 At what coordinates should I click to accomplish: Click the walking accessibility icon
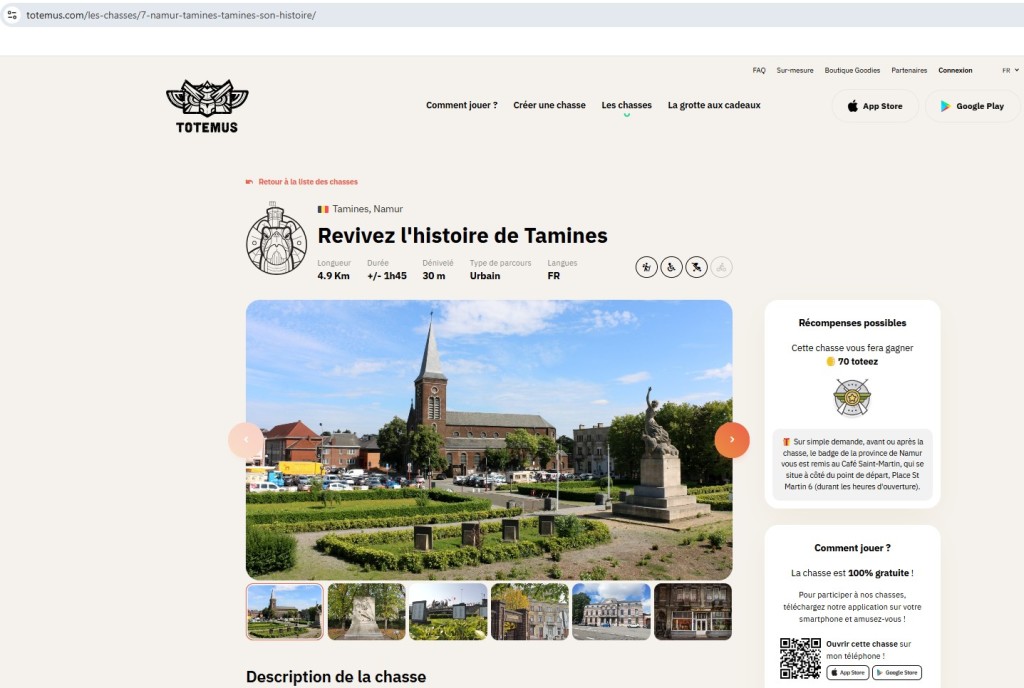click(x=646, y=267)
